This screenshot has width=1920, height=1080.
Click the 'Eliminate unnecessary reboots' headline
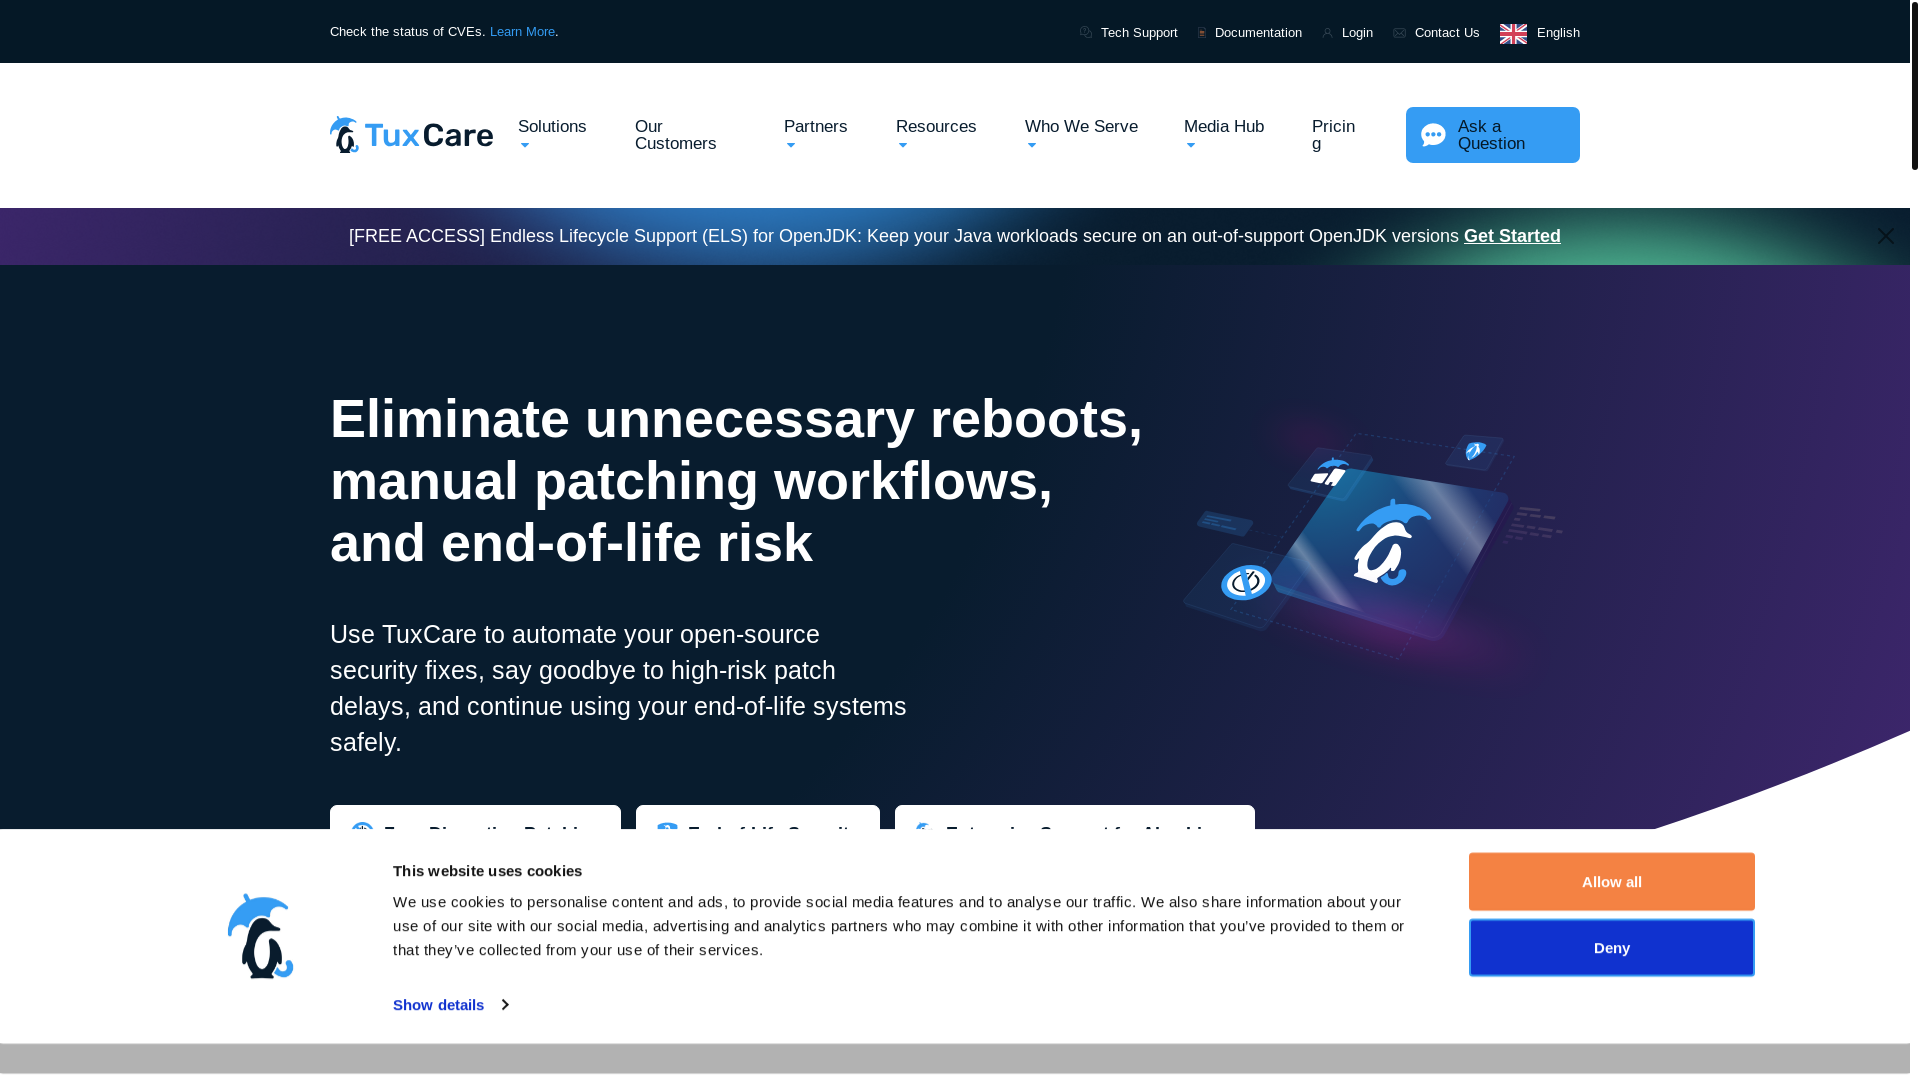[x=736, y=481]
